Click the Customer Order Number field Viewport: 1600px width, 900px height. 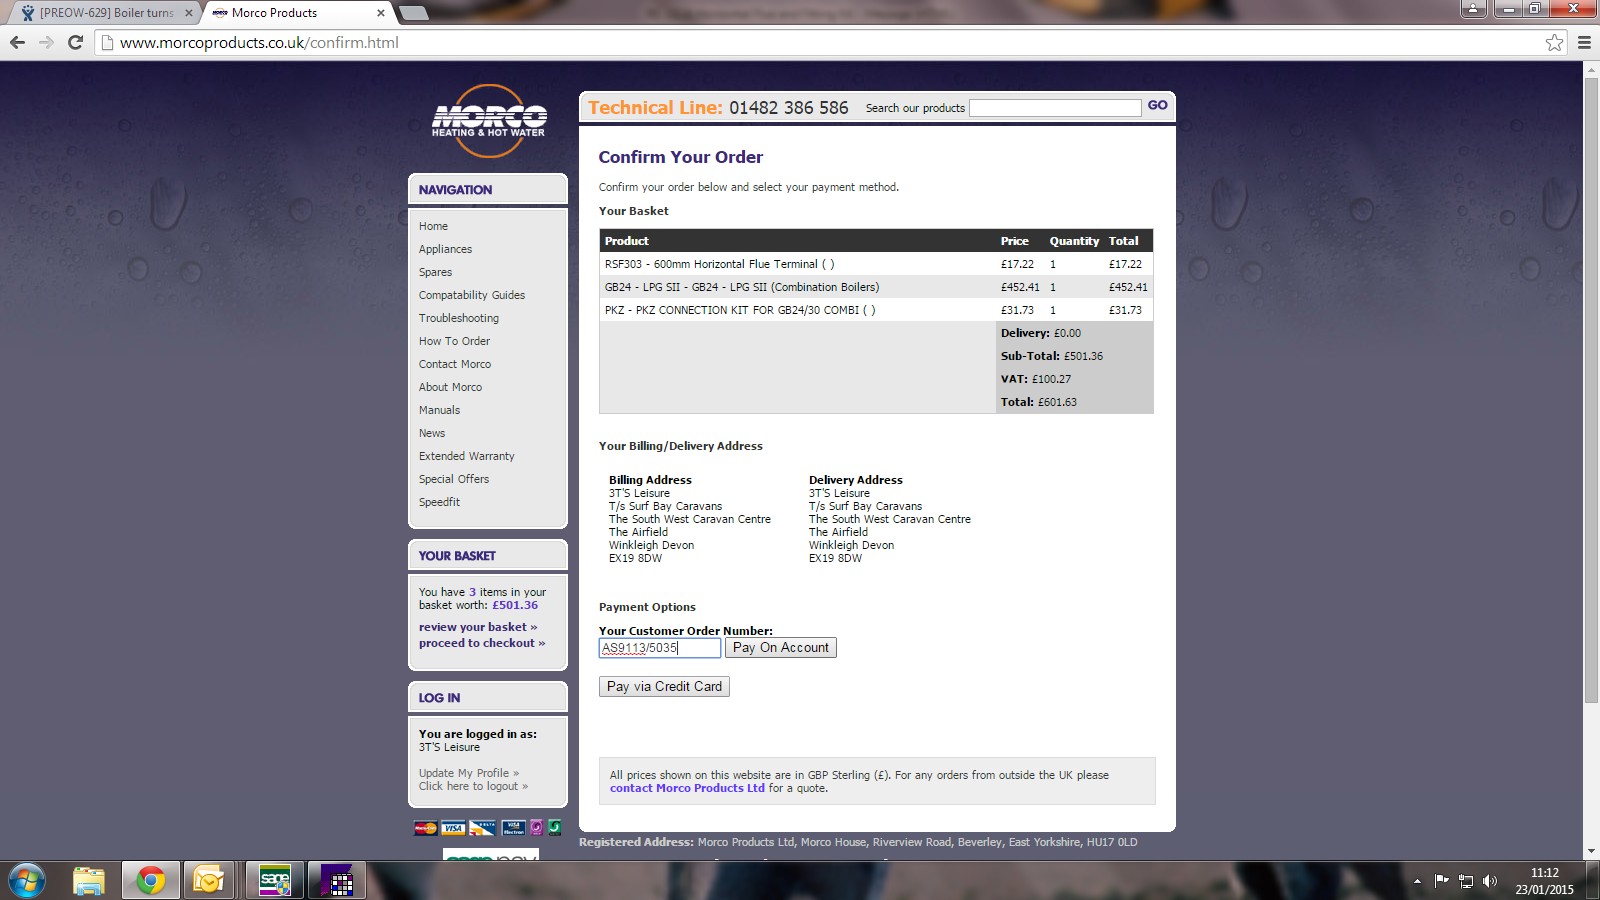click(x=659, y=648)
